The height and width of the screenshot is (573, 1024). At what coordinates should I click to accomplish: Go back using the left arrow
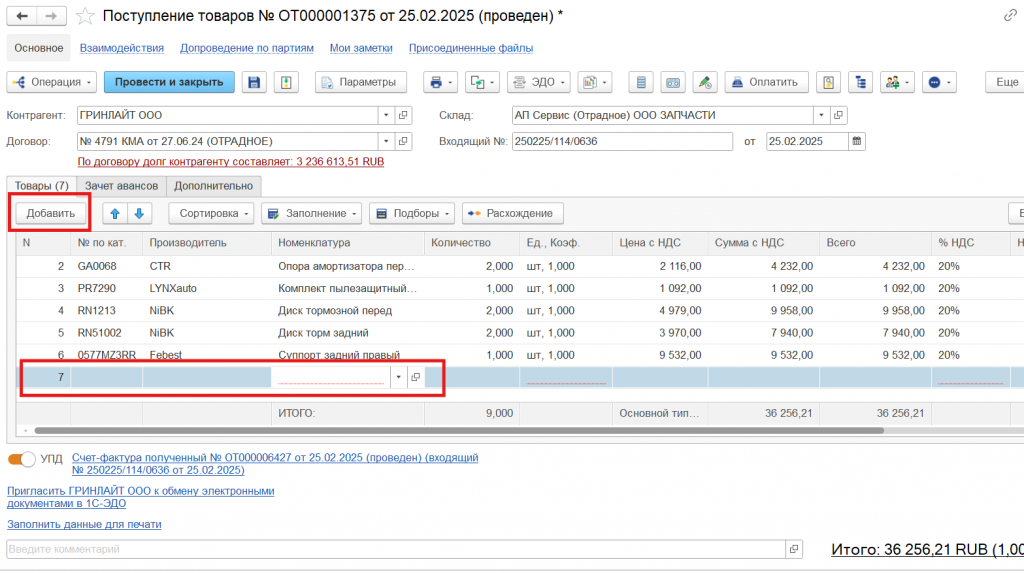22,16
